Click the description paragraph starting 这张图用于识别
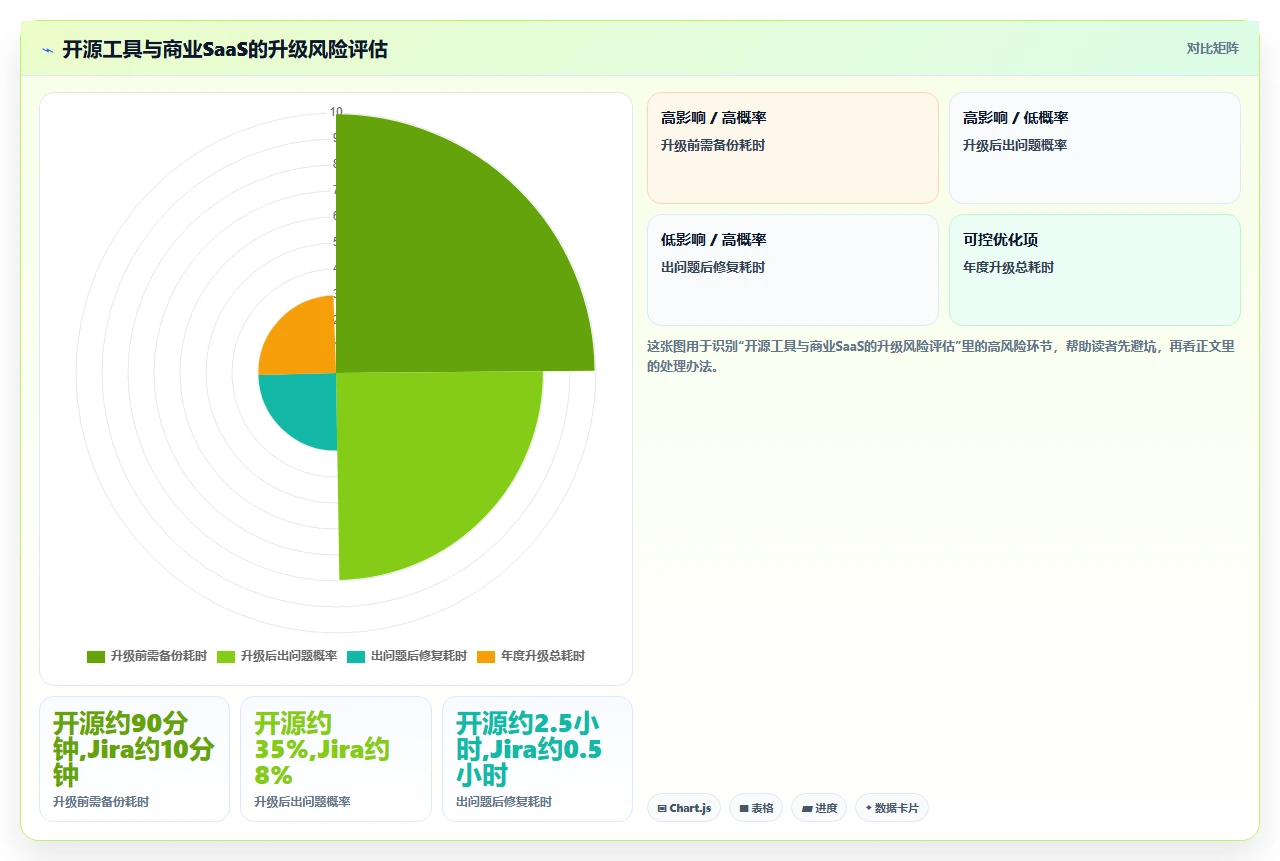1280x861 pixels. (942, 356)
